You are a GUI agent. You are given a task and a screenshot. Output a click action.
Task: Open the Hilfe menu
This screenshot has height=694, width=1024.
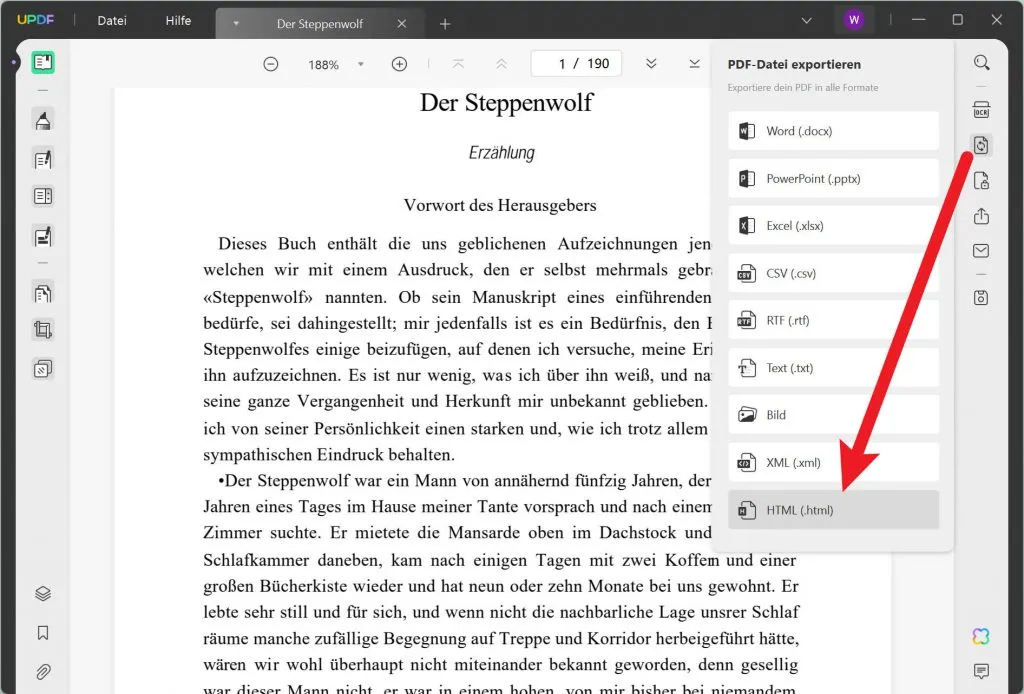[178, 19]
